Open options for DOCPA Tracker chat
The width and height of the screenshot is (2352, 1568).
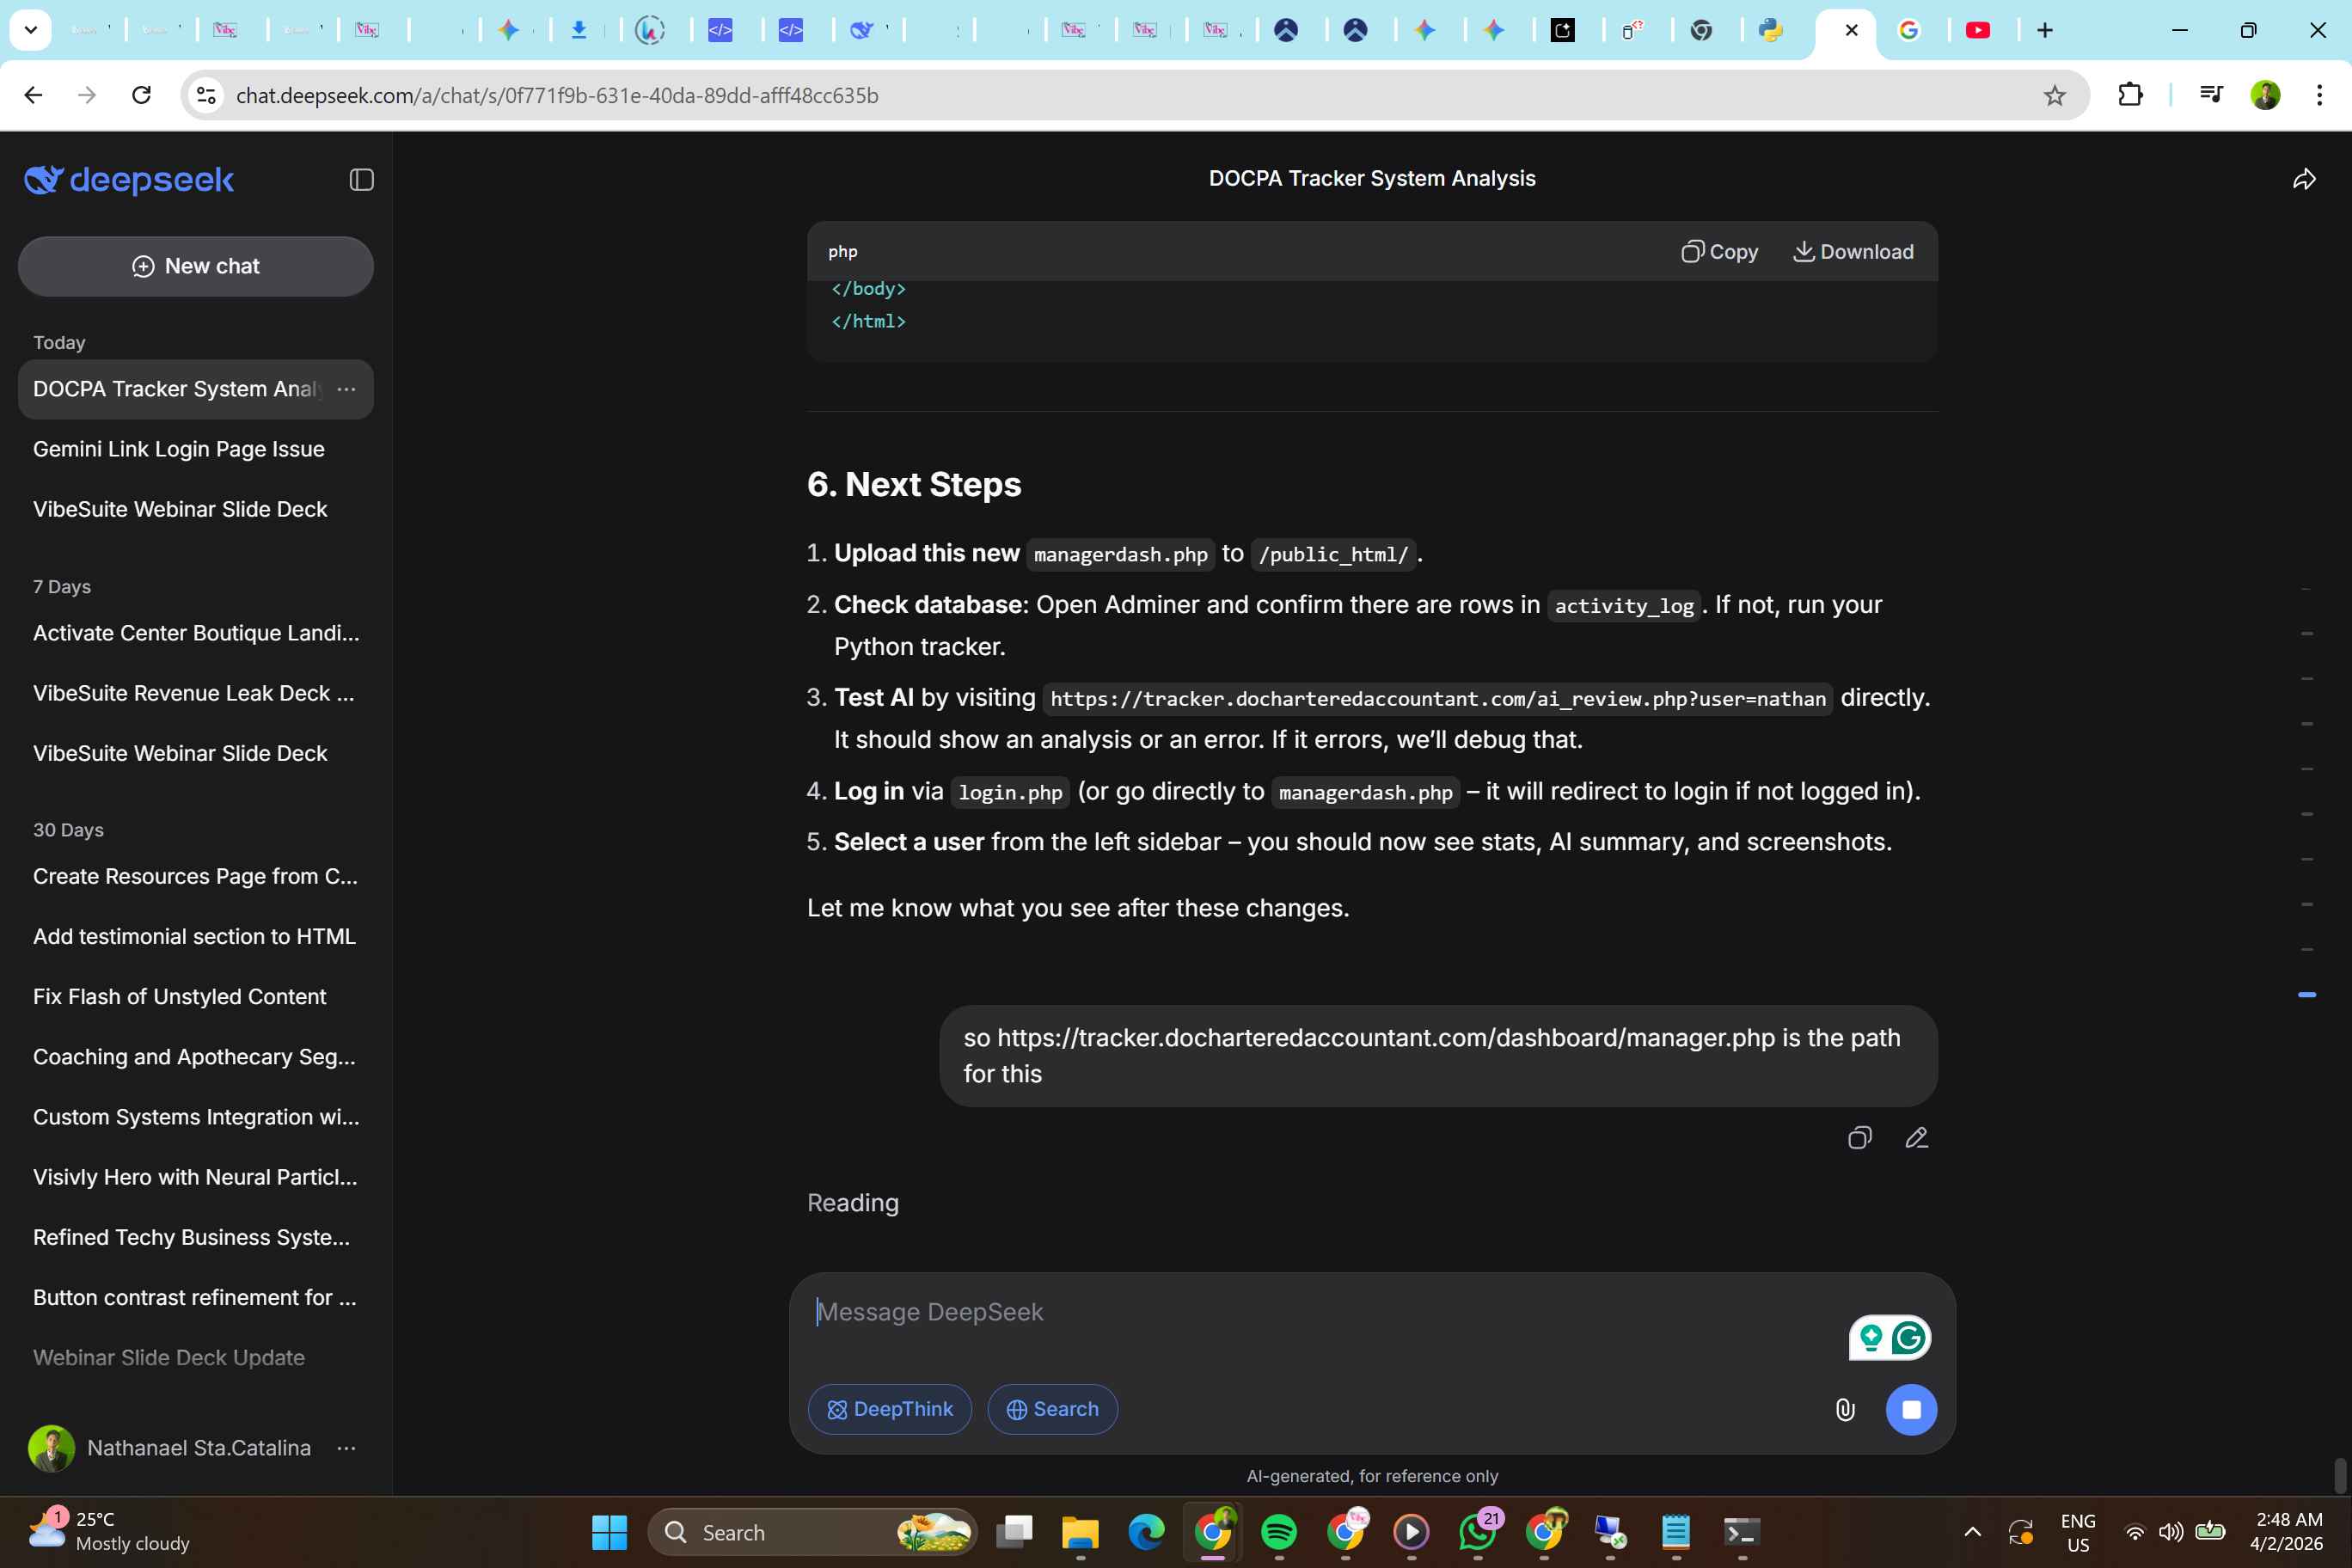[346, 389]
